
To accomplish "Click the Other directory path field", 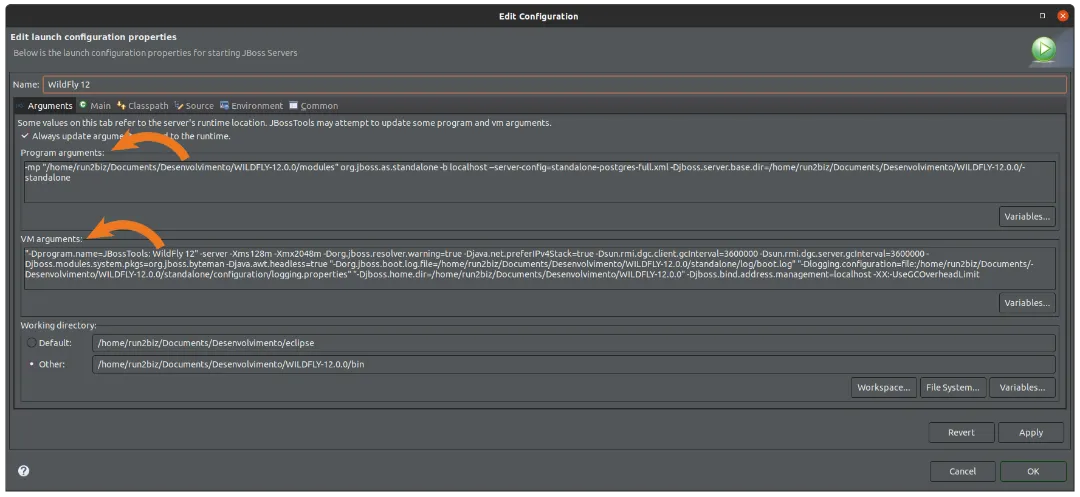I will pos(574,364).
